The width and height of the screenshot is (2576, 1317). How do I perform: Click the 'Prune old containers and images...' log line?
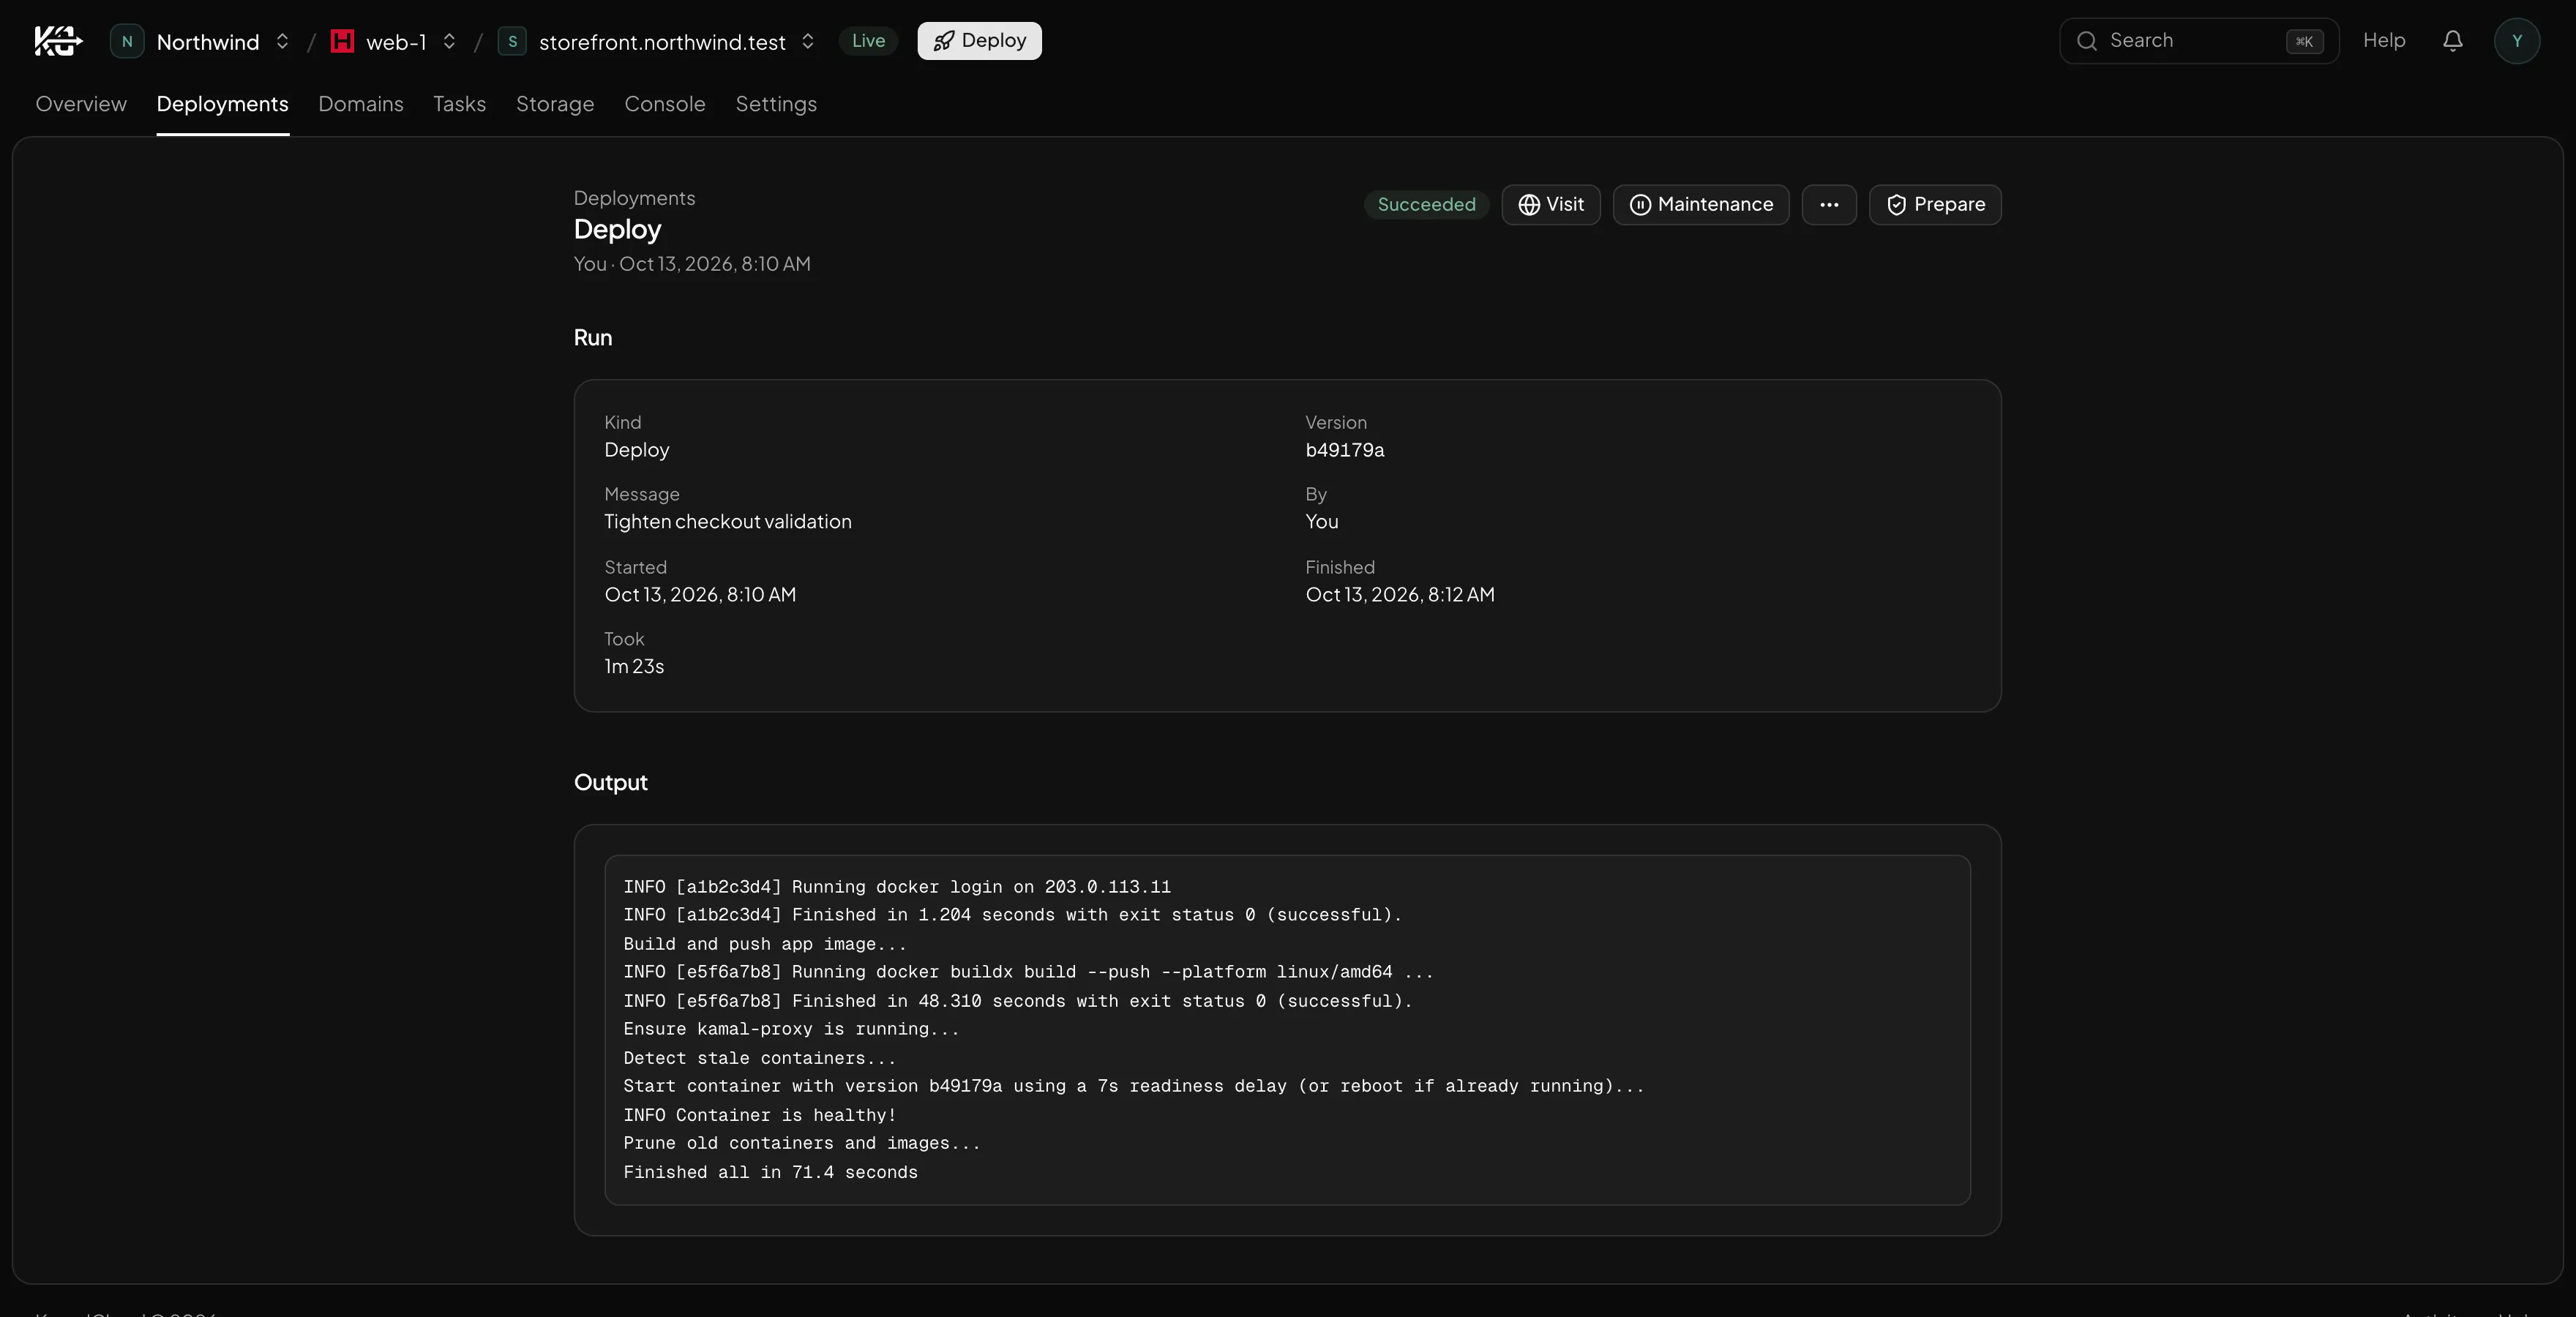coord(802,1143)
